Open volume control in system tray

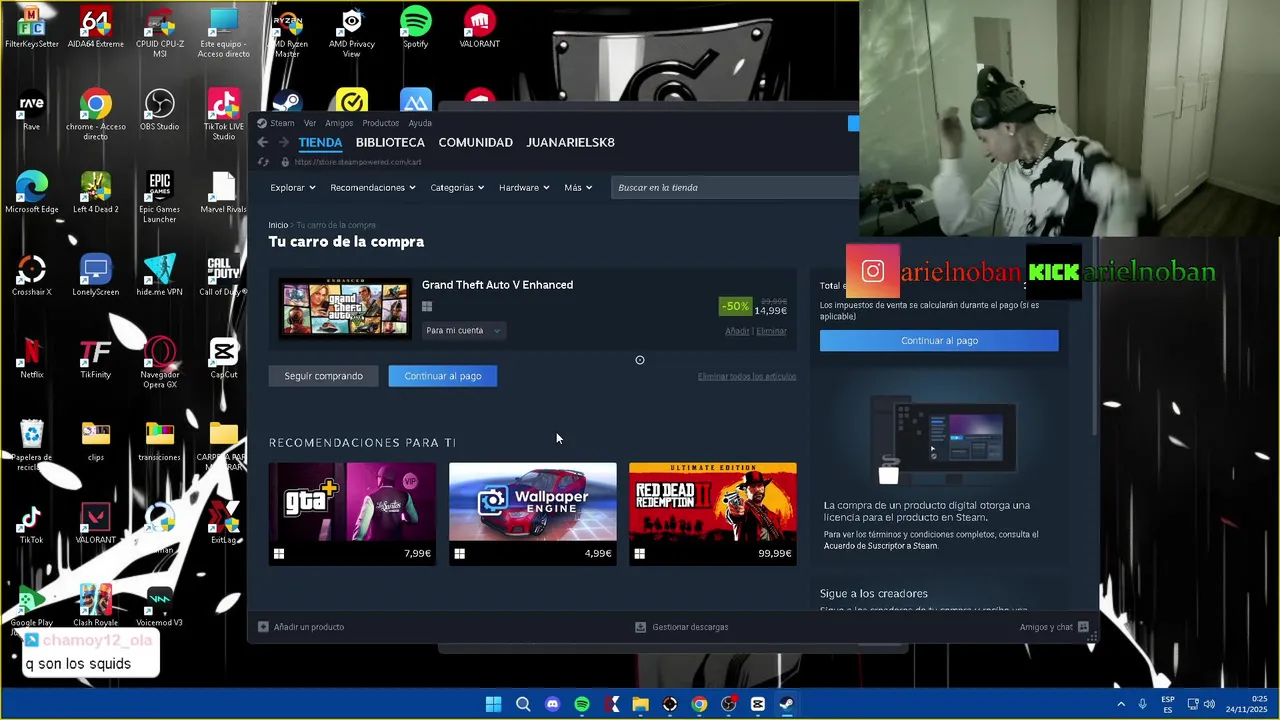1209,704
